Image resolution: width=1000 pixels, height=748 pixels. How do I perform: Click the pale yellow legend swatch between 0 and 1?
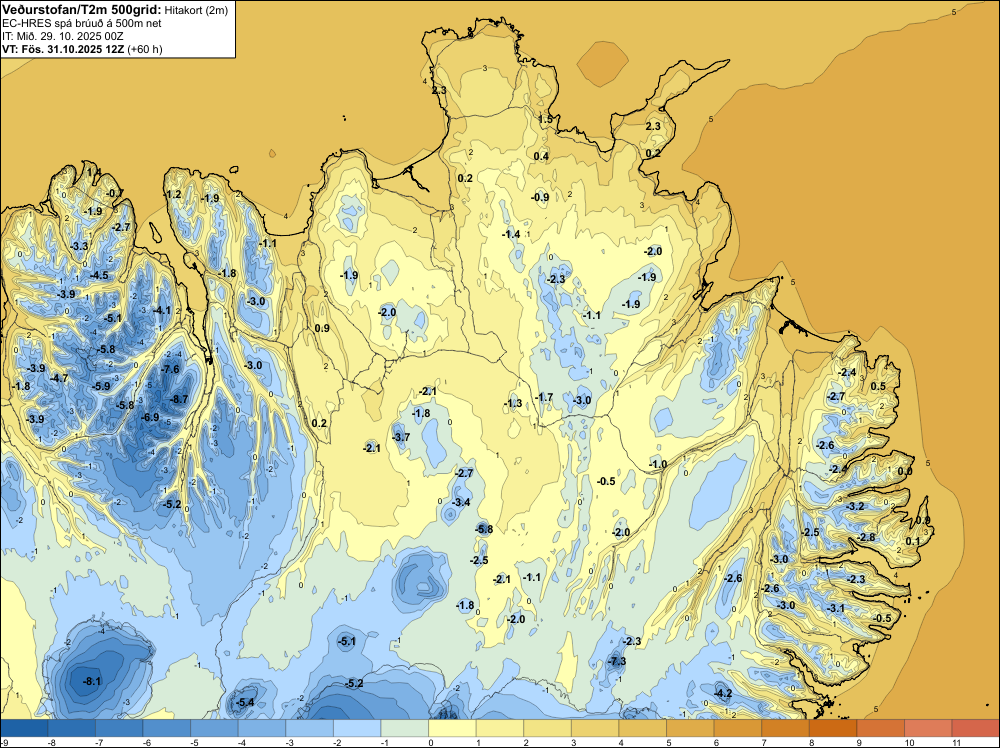tap(452, 728)
